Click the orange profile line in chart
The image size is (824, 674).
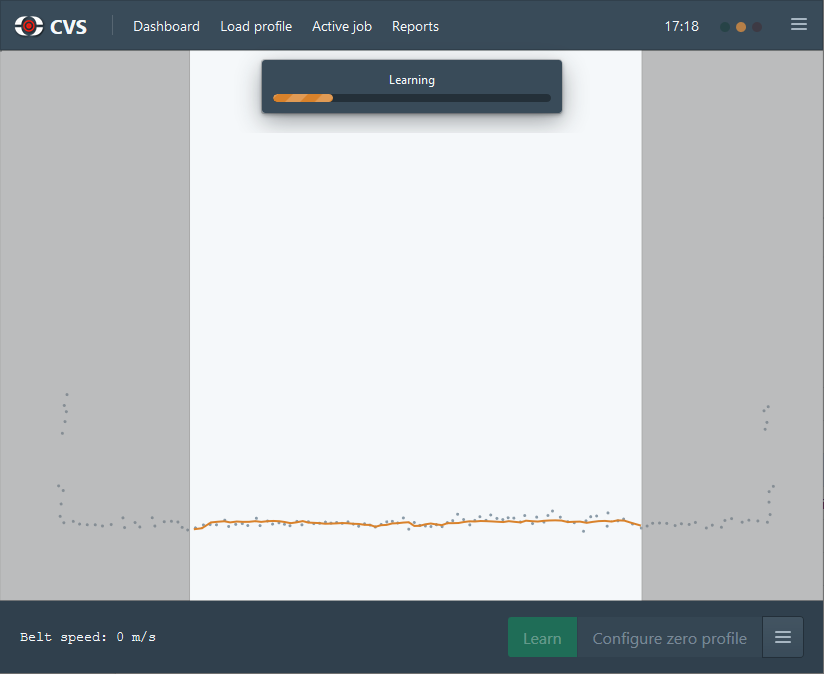click(417, 523)
